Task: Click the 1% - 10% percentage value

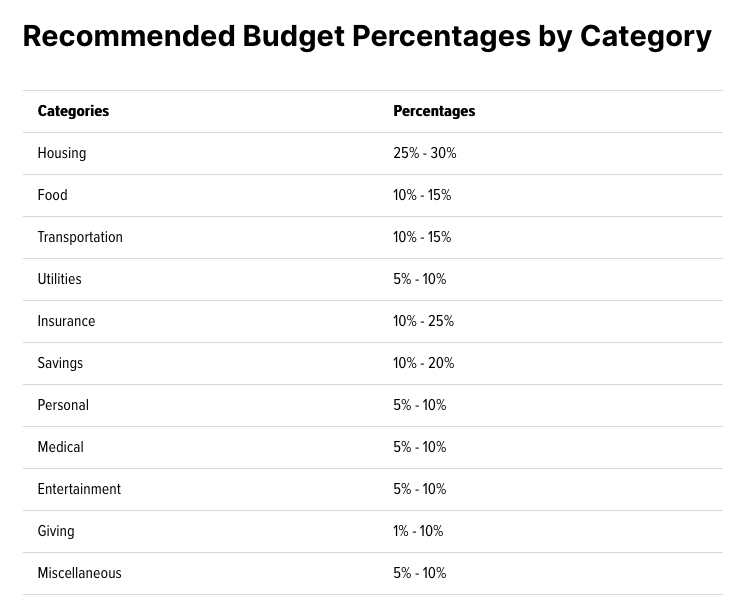Action: click(x=418, y=531)
